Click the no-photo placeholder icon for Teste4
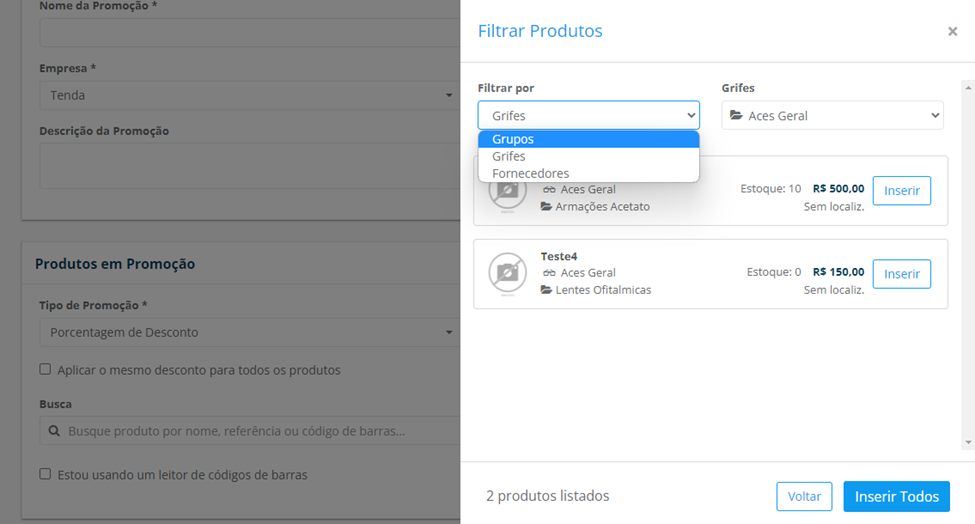The image size is (975, 524). 507,272
